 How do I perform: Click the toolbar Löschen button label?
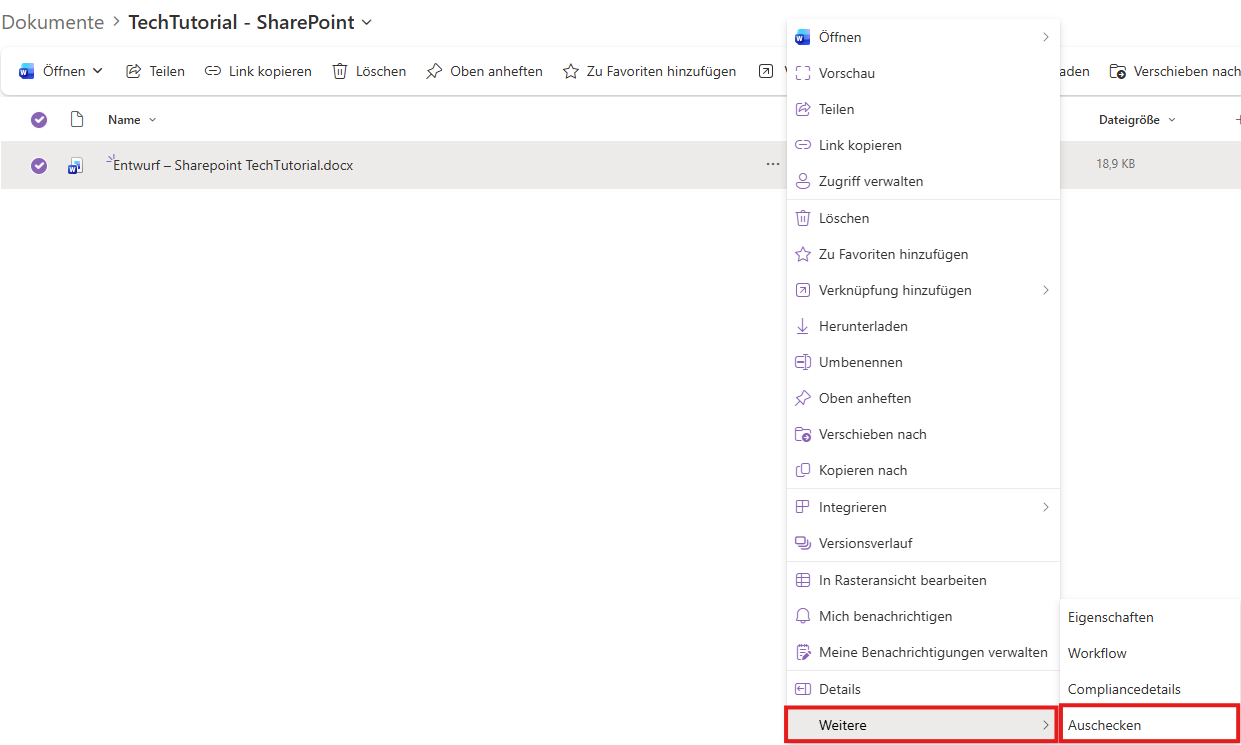coord(381,71)
